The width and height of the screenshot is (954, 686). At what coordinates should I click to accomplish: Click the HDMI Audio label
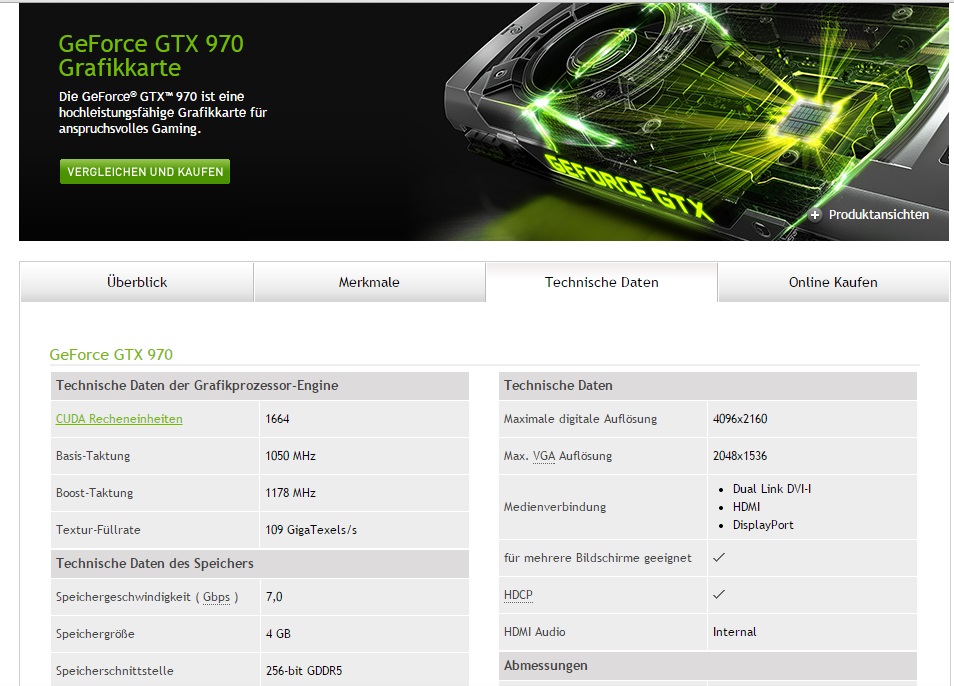coord(535,632)
